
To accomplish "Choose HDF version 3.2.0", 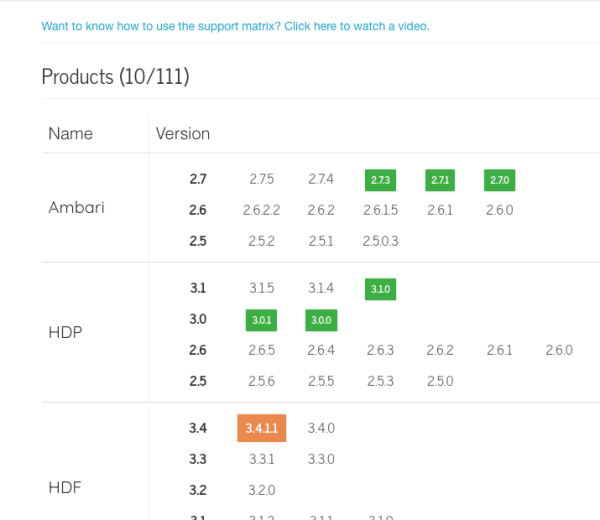I will (x=261, y=490).
